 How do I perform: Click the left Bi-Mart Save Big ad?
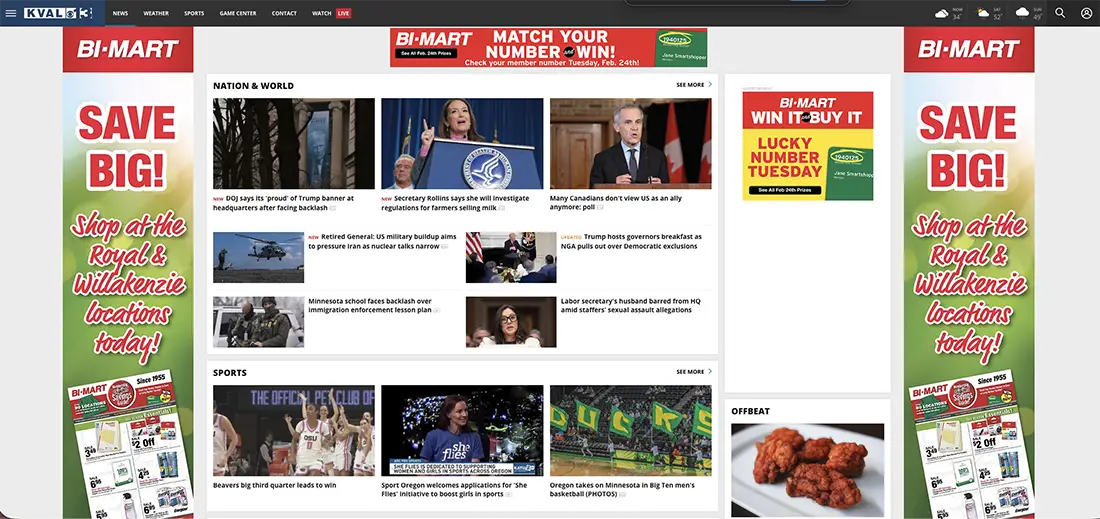coord(128,273)
